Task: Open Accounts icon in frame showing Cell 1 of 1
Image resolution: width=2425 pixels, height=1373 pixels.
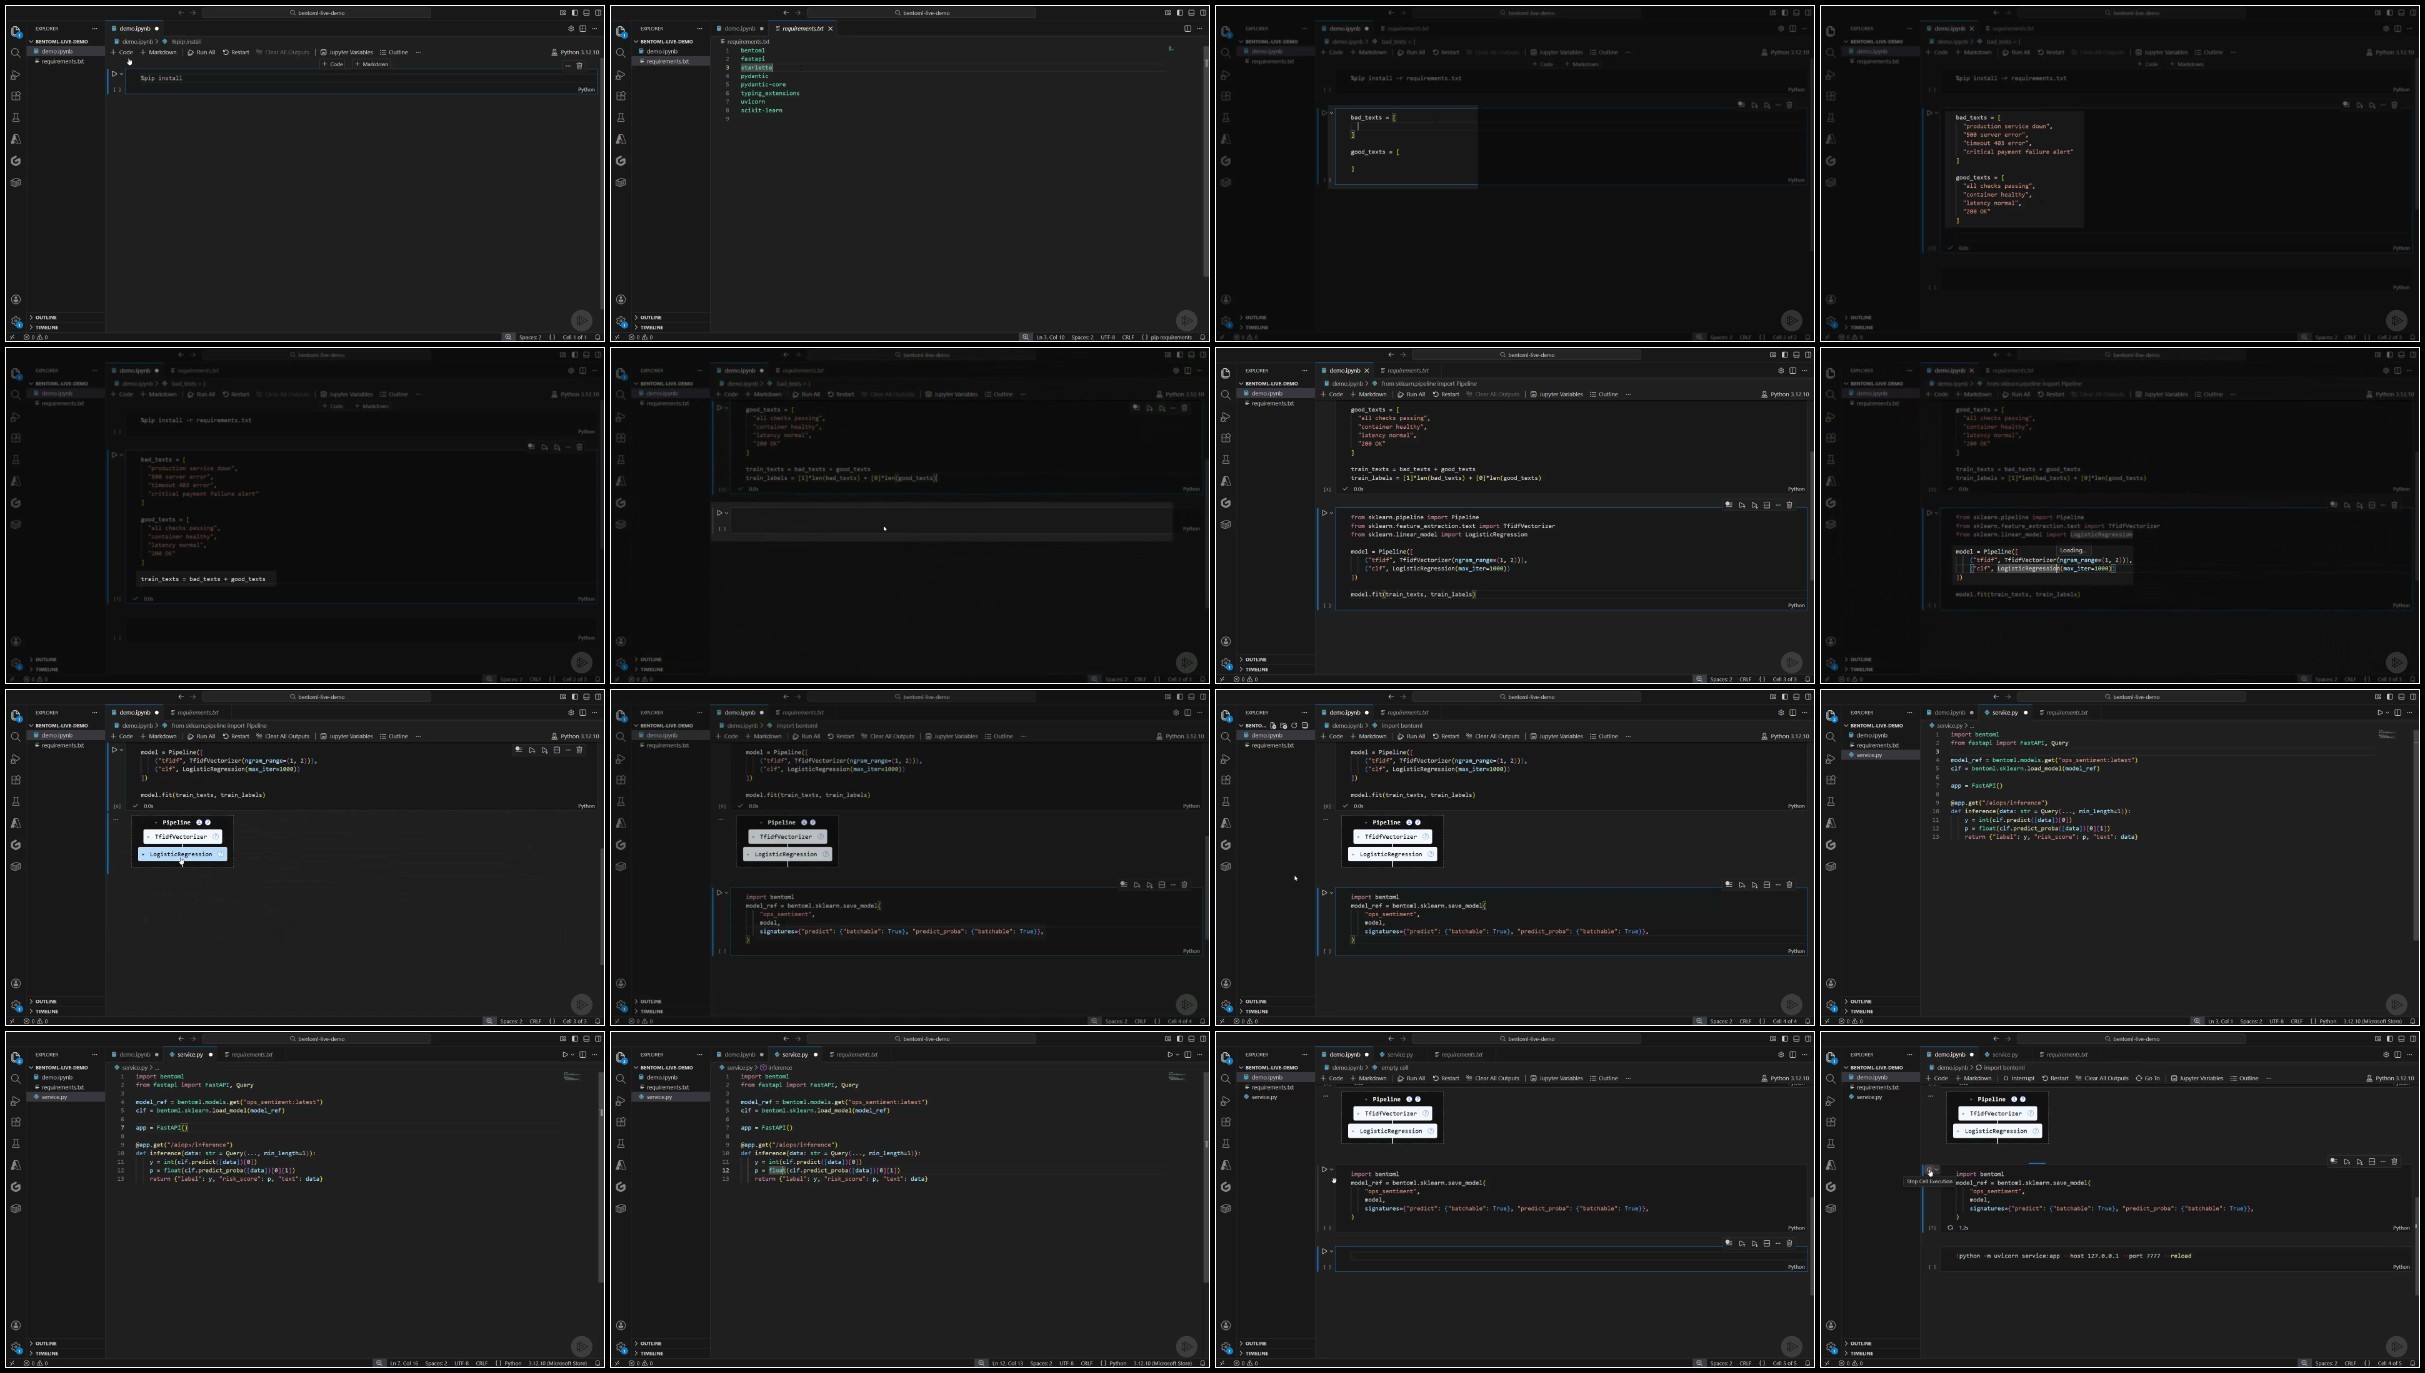Action: (x=16, y=299)
